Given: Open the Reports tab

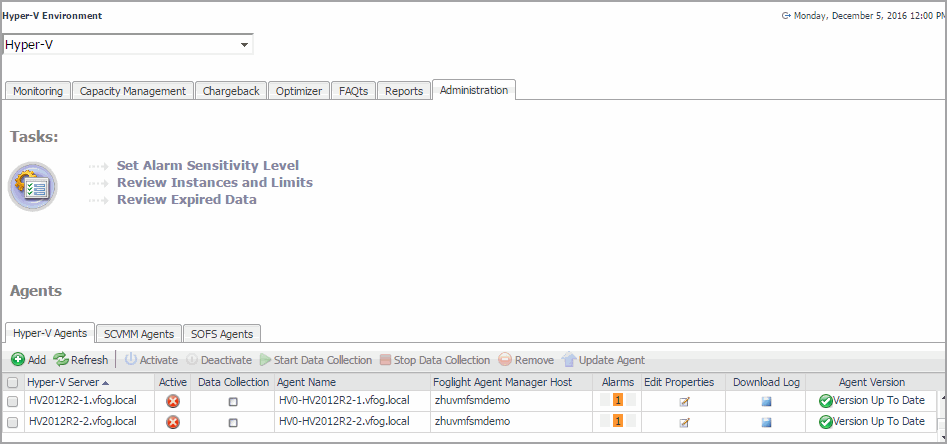Looking at the screenshot, I should [404, 91].
